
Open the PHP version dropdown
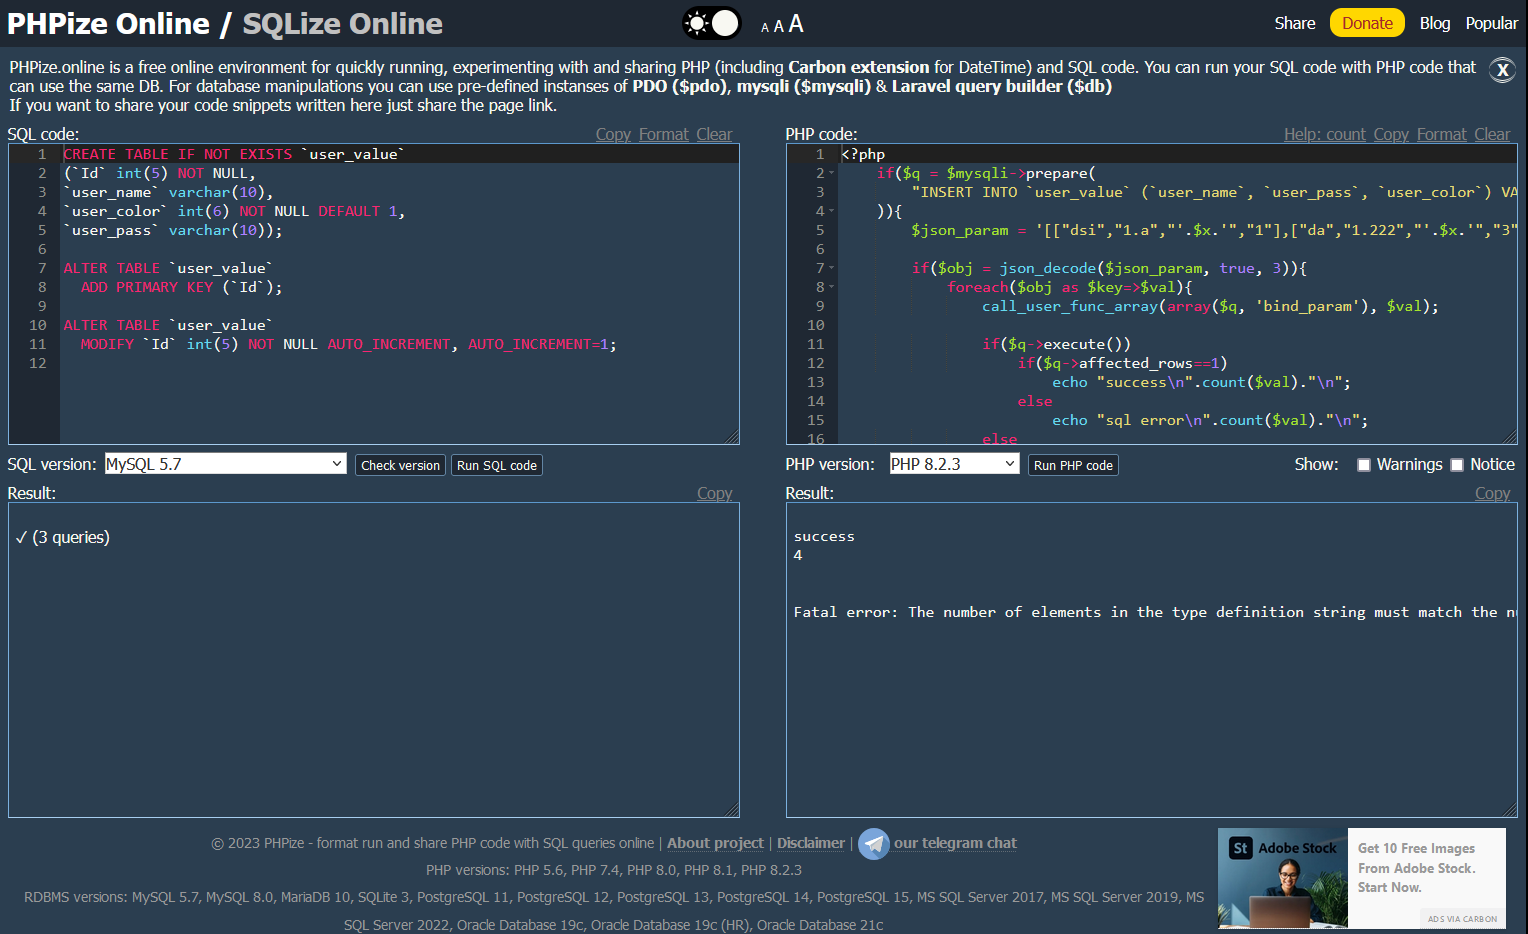954,464
